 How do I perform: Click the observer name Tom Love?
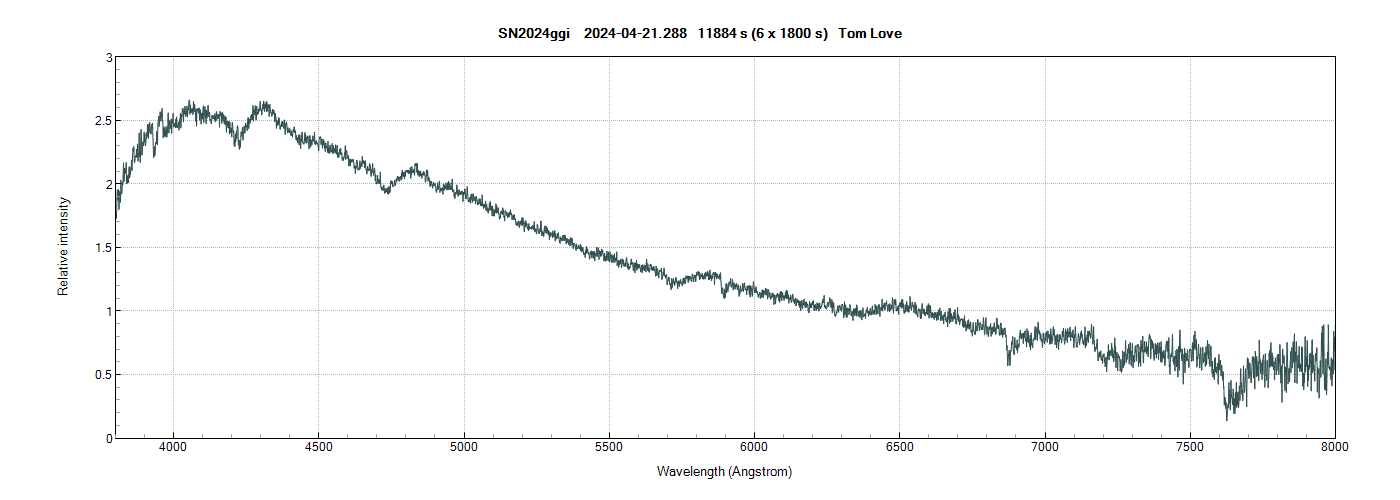870,34
